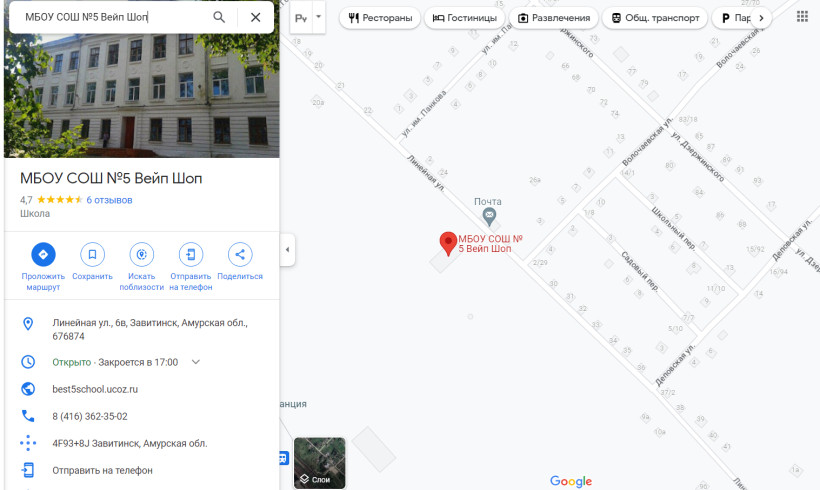Open the Рч filter dropdown arrow
820x490 pixels.
click(x=319, y=17)
